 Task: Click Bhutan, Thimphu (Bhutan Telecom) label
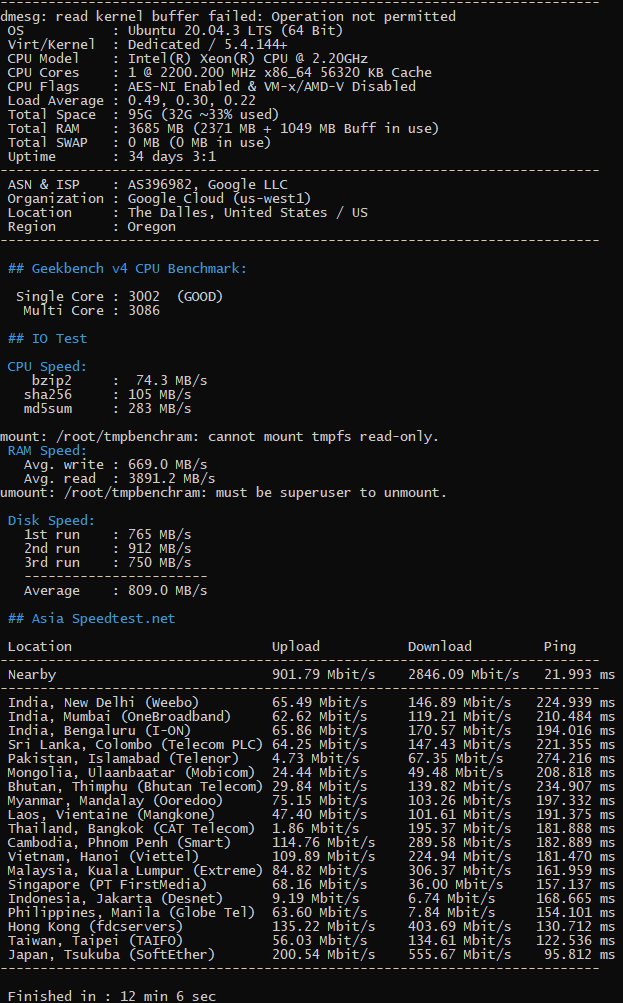click(136, 787)
